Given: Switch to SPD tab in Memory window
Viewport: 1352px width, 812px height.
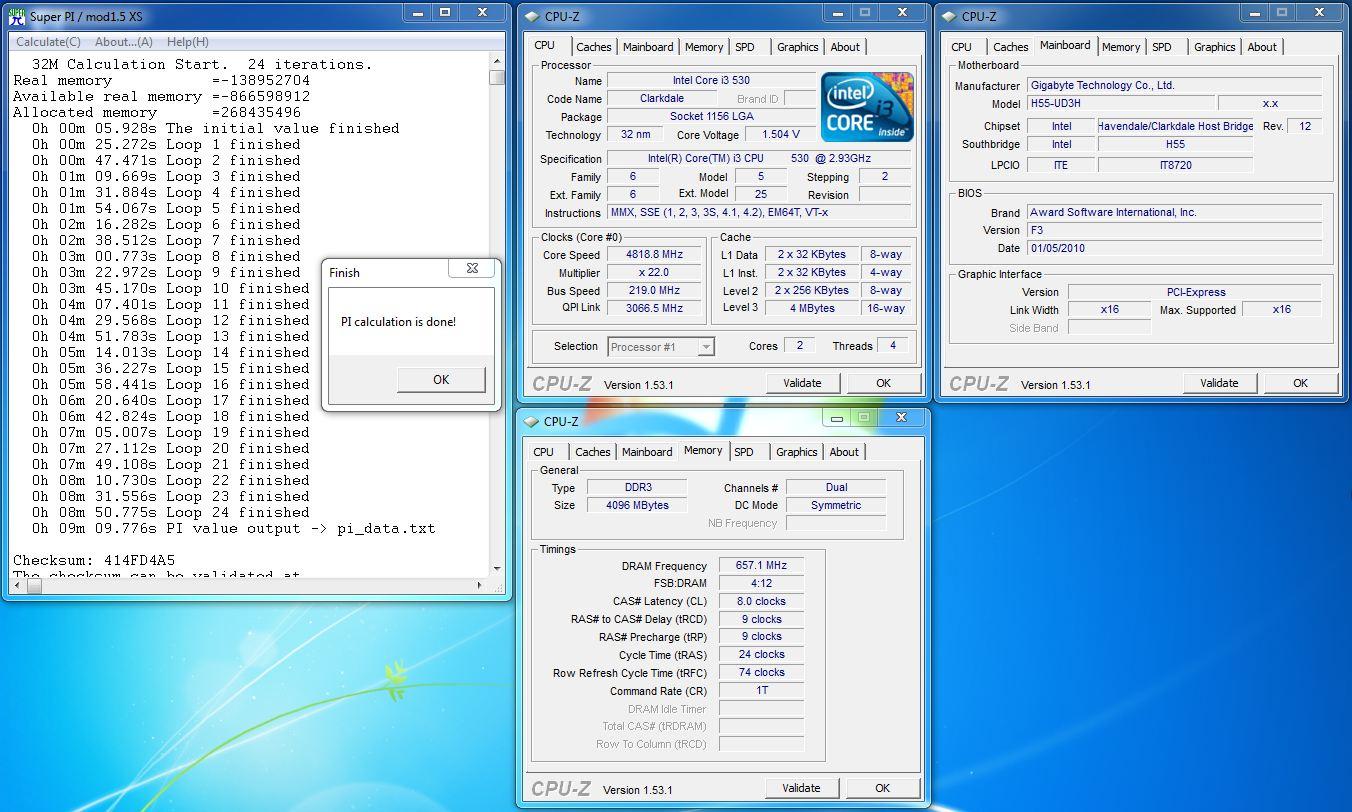Looking at the screenshot, I should click(x=744, y=452).
